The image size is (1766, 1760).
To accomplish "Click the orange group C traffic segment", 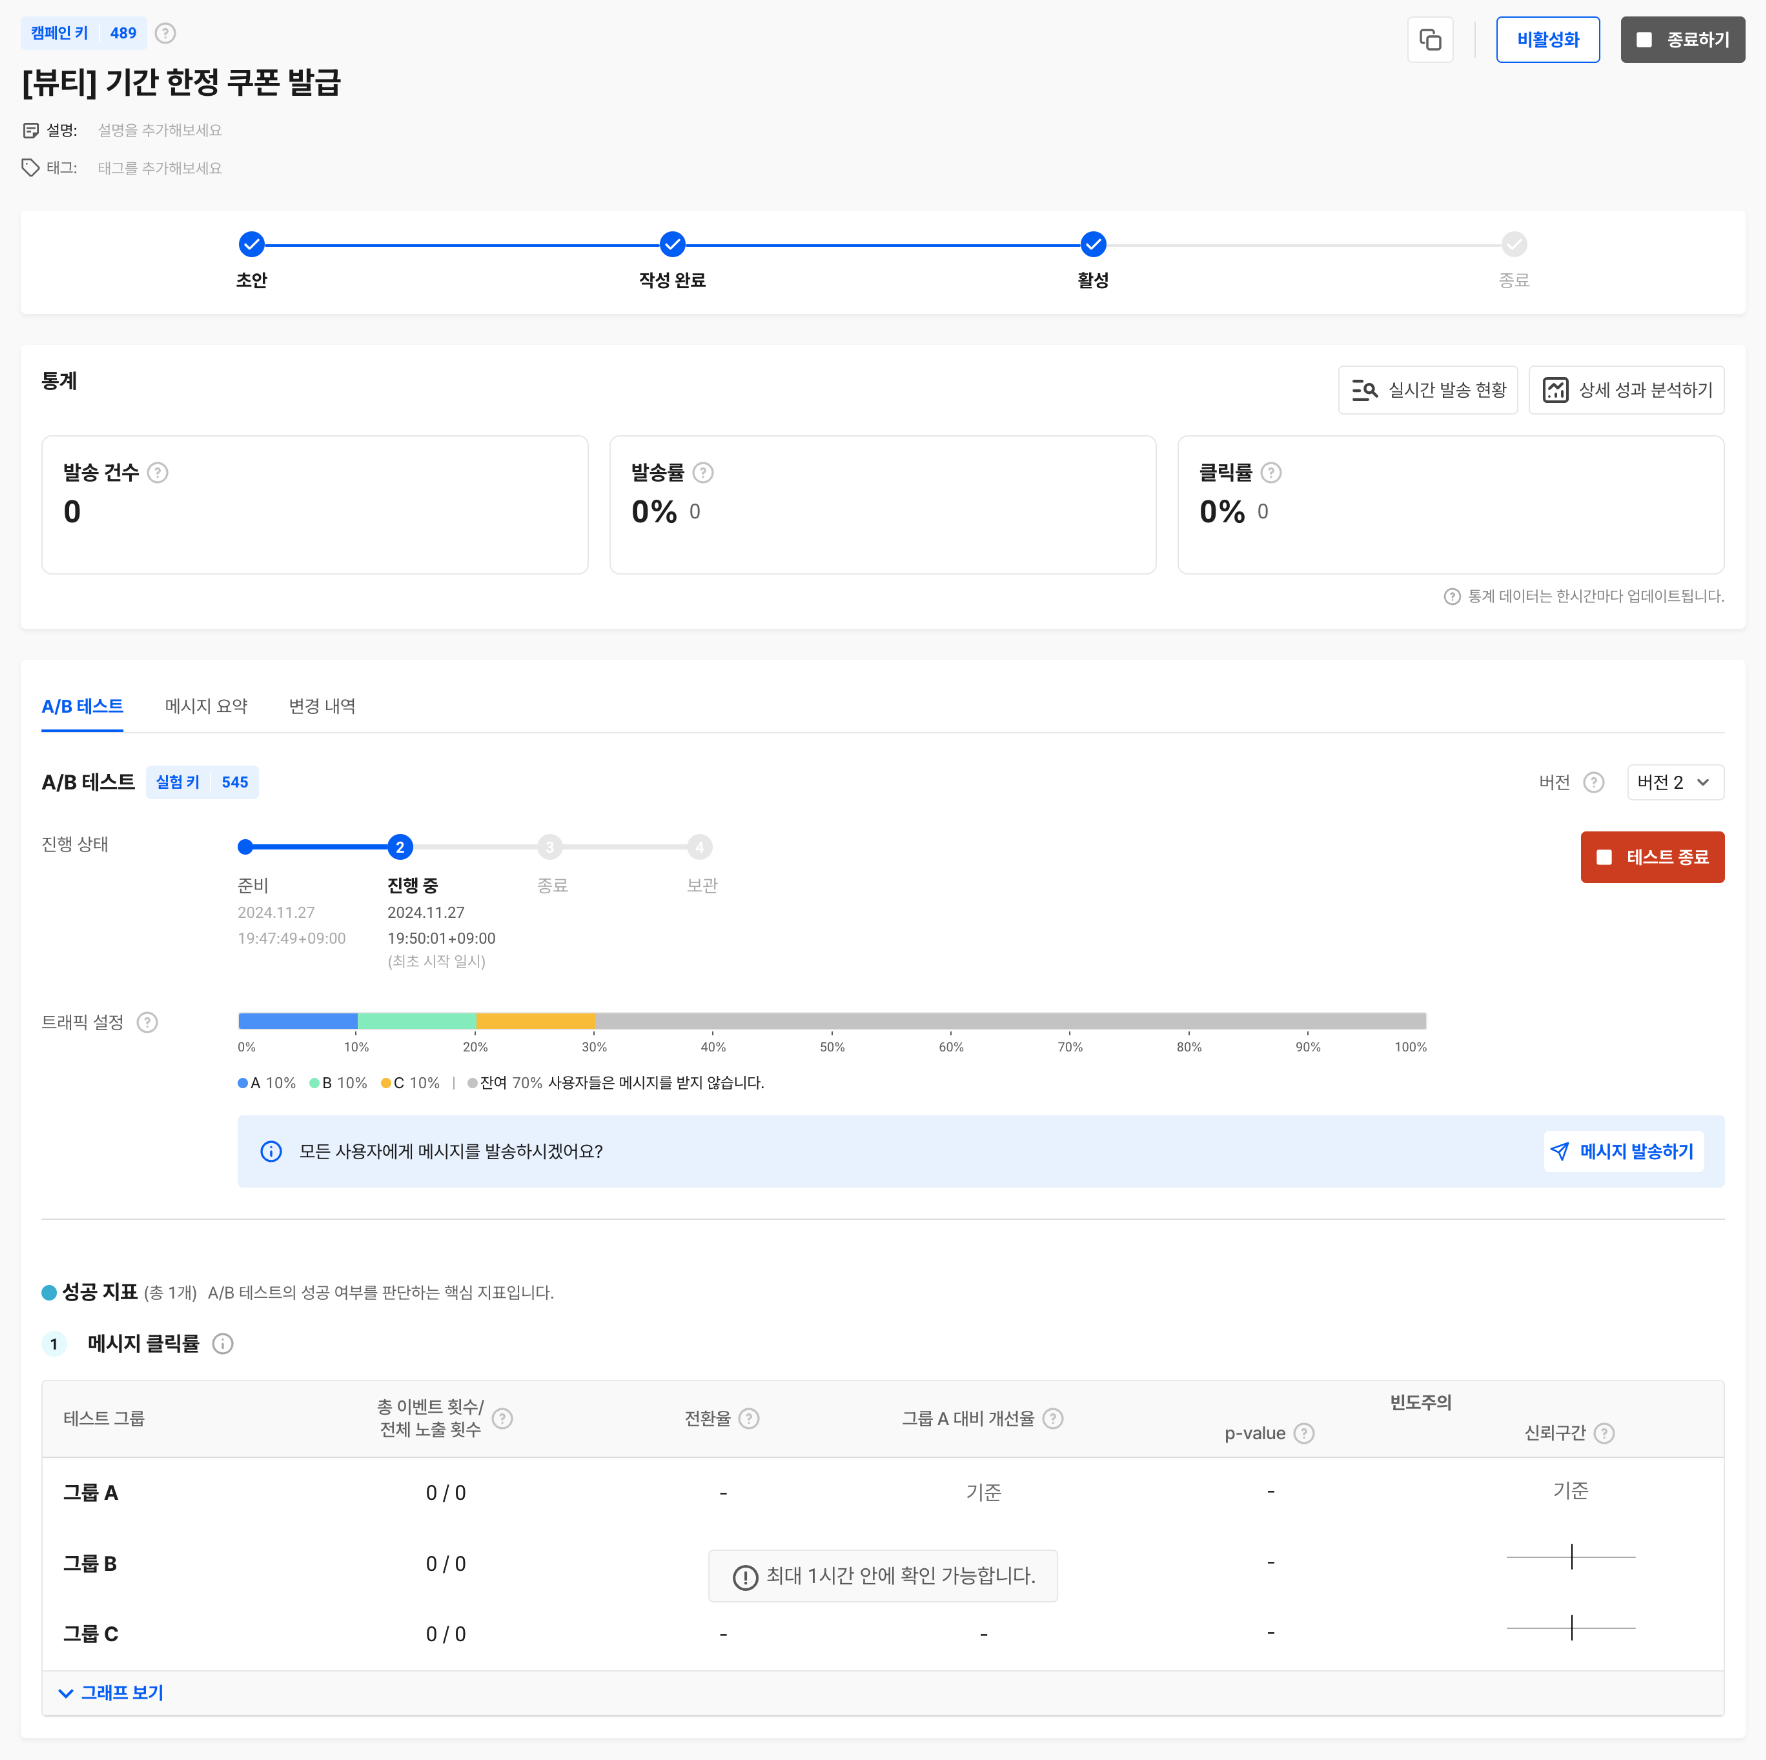I will [536, 1021].
